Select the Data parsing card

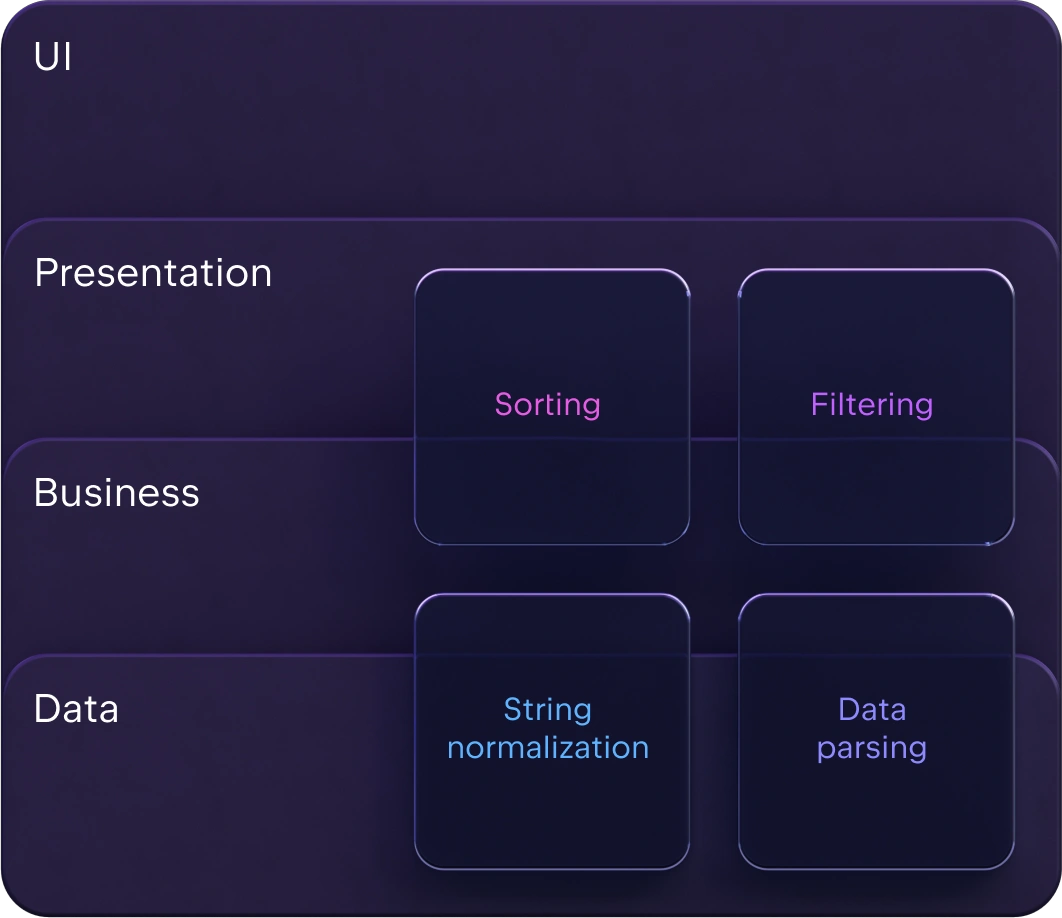876,800
